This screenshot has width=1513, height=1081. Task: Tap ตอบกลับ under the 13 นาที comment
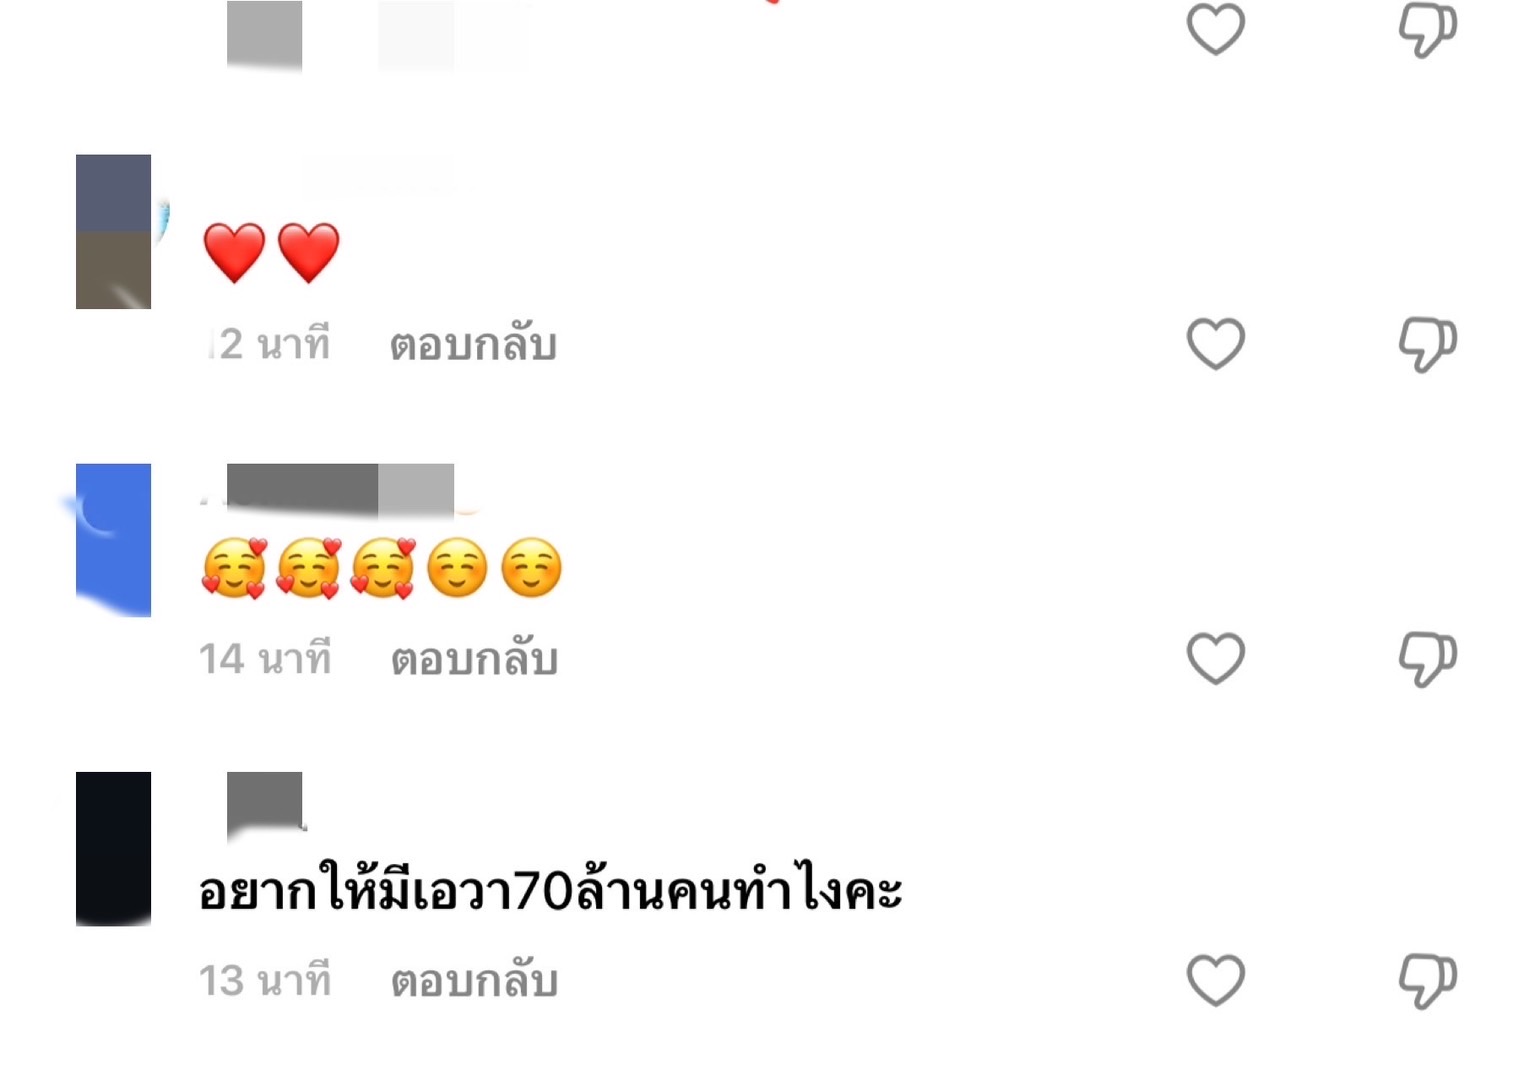point(473,980)
